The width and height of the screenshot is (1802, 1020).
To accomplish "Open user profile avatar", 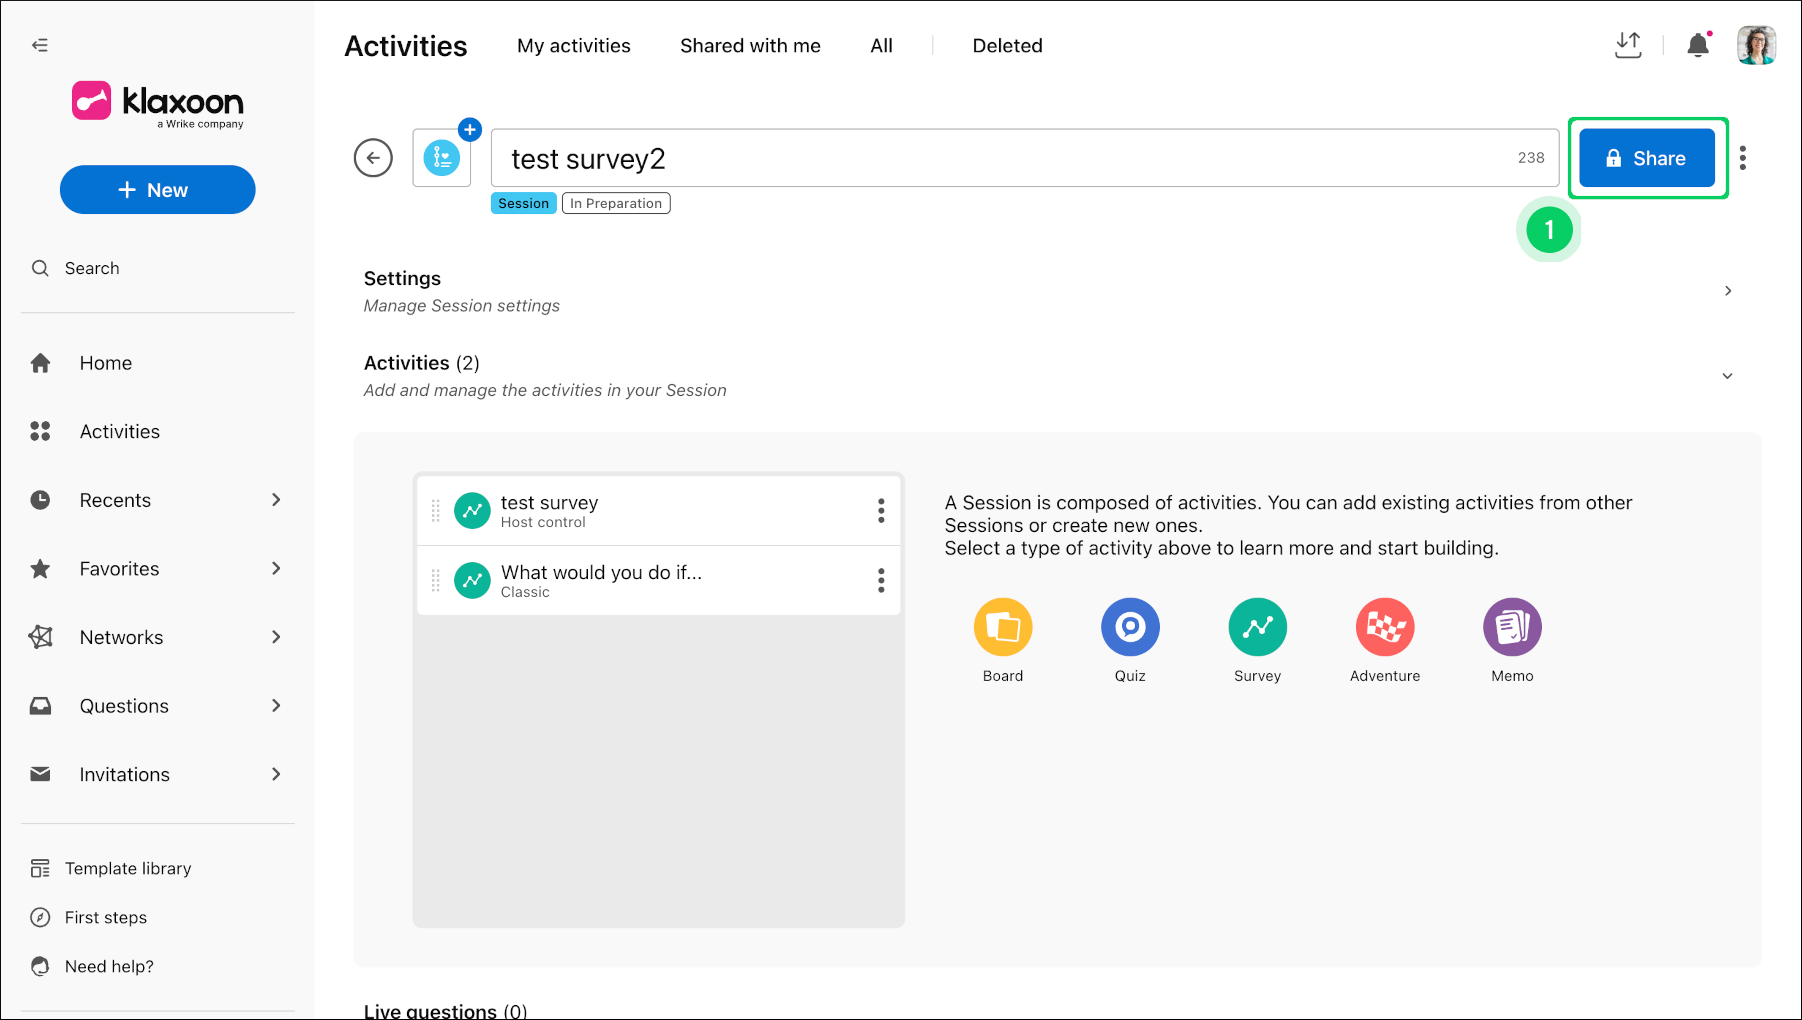I will (x=1756, y=45).
